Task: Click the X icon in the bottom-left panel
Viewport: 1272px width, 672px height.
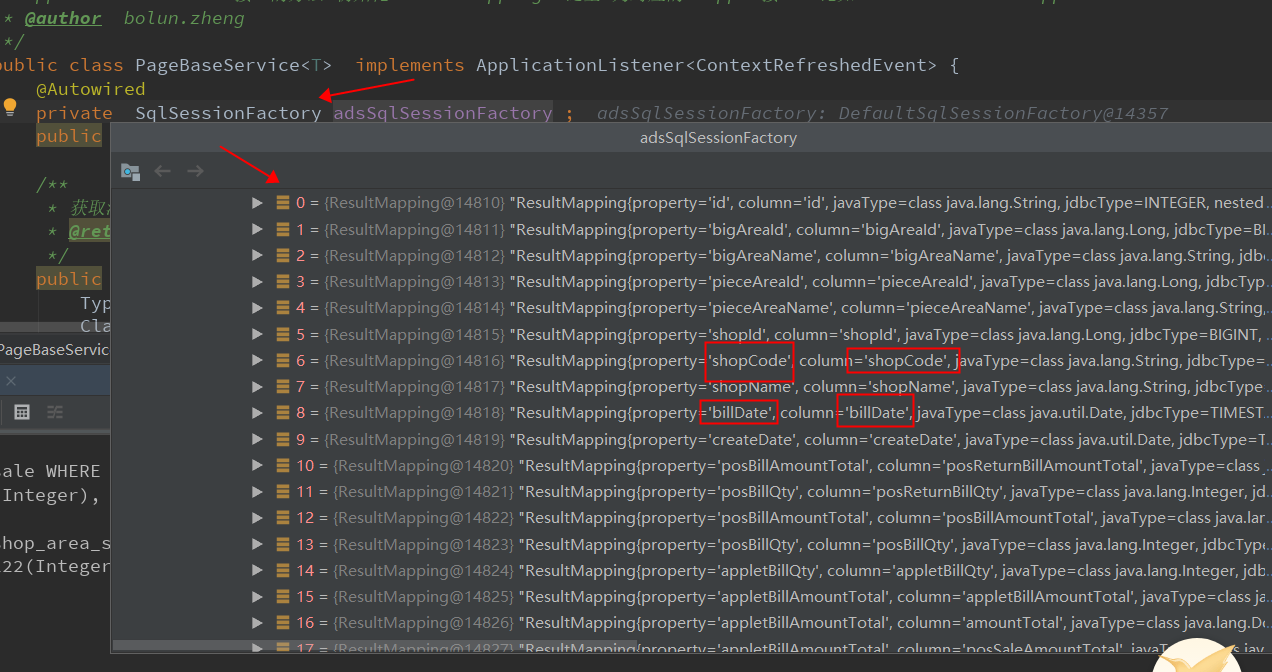Action: [10, 380]
